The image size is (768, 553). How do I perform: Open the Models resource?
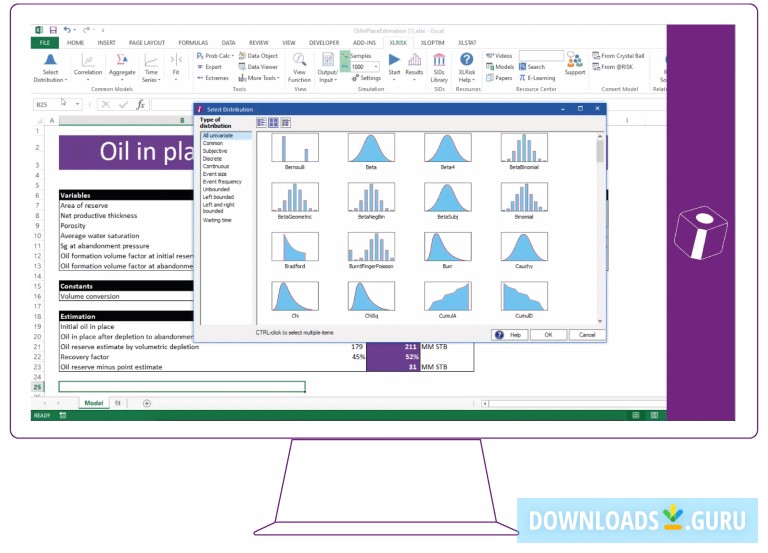point(500,67)
